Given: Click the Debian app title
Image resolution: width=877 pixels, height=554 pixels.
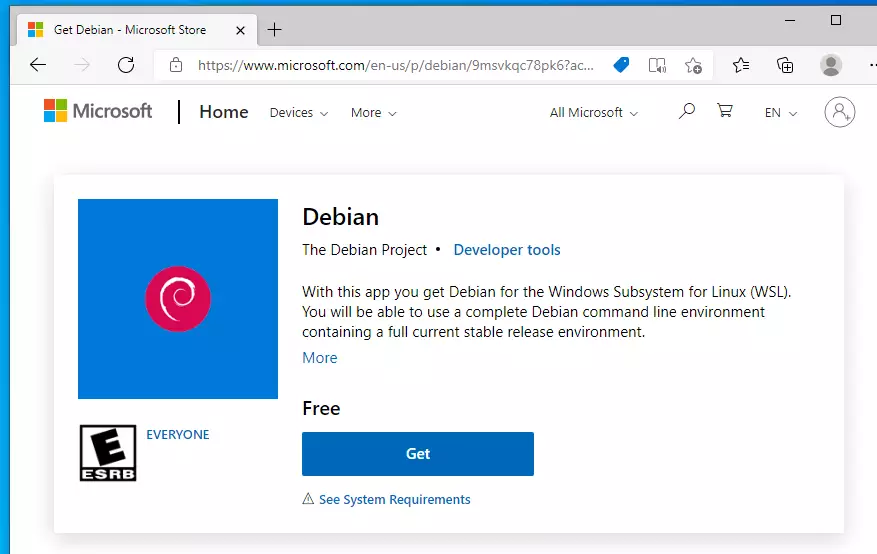Looking at the screenshot, I should pos(341,217).
